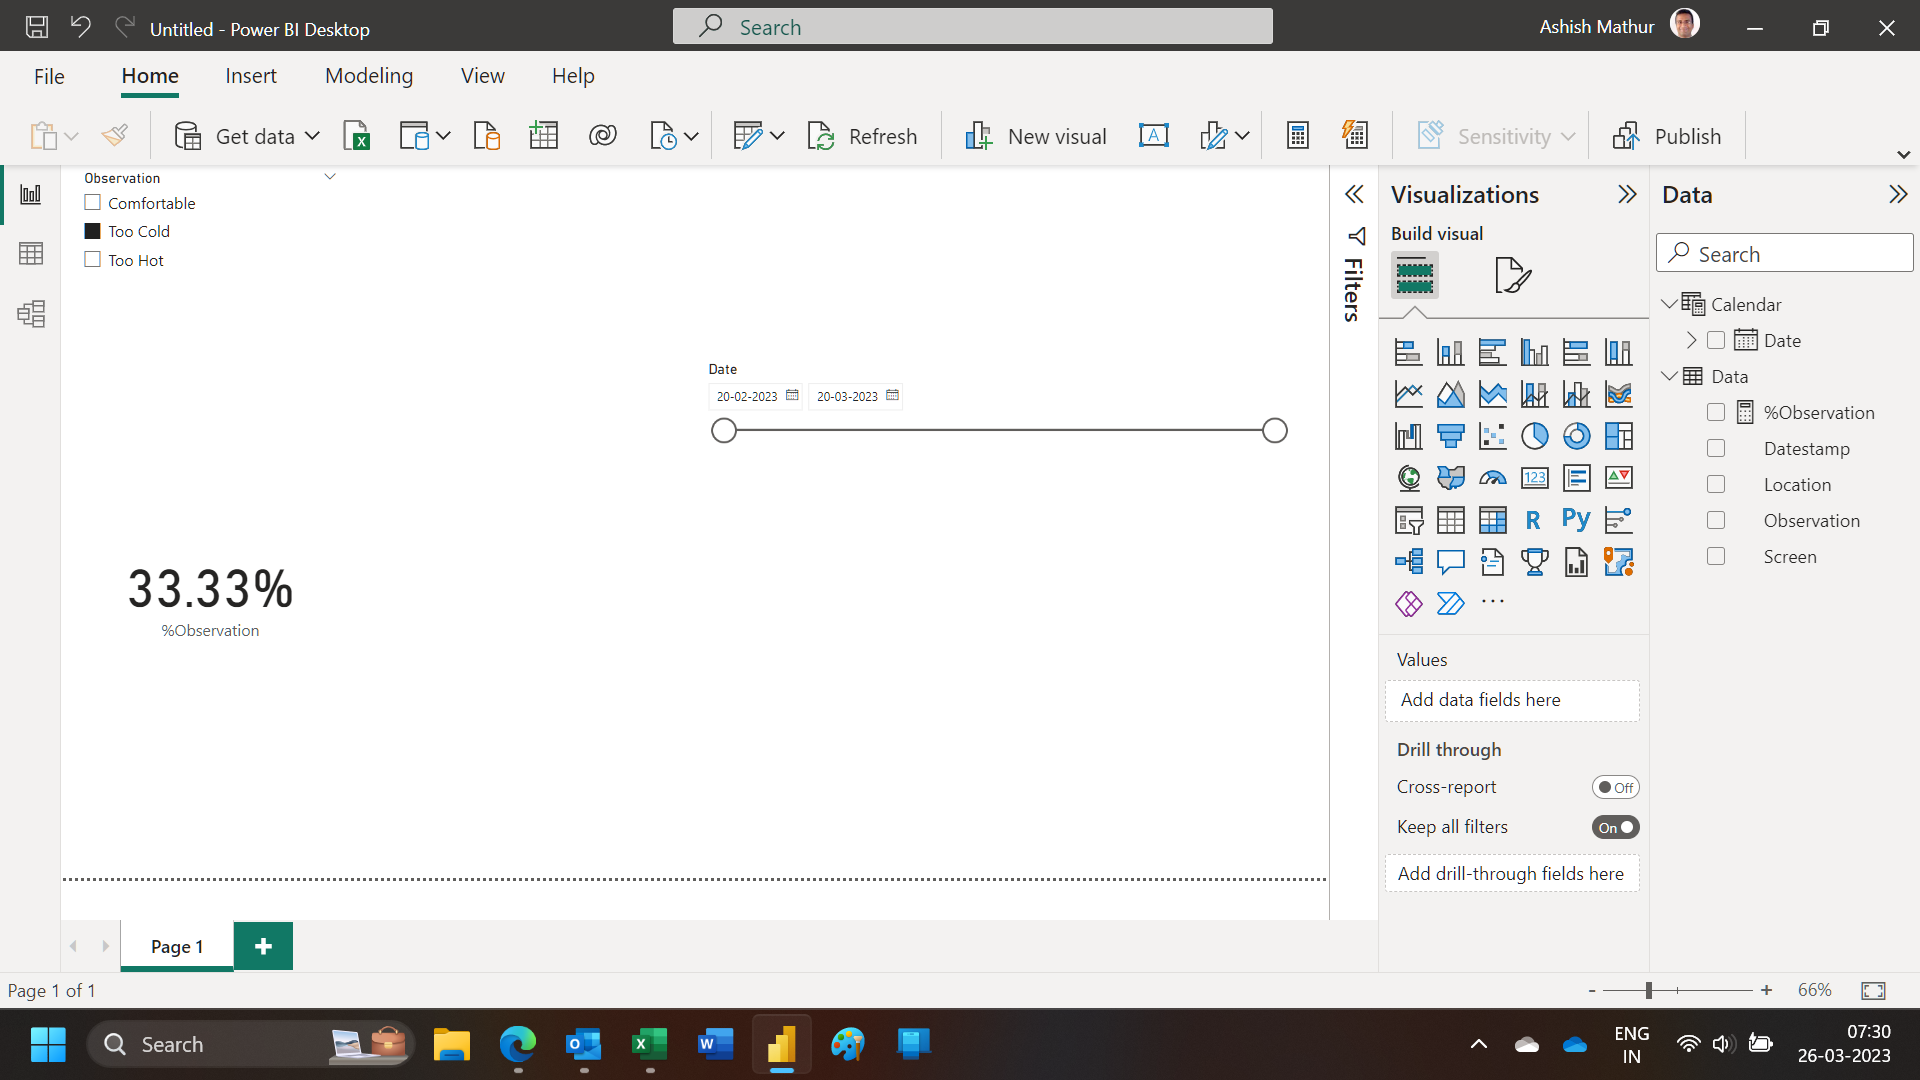Open Model view in left sidebar

pos(31,314)
